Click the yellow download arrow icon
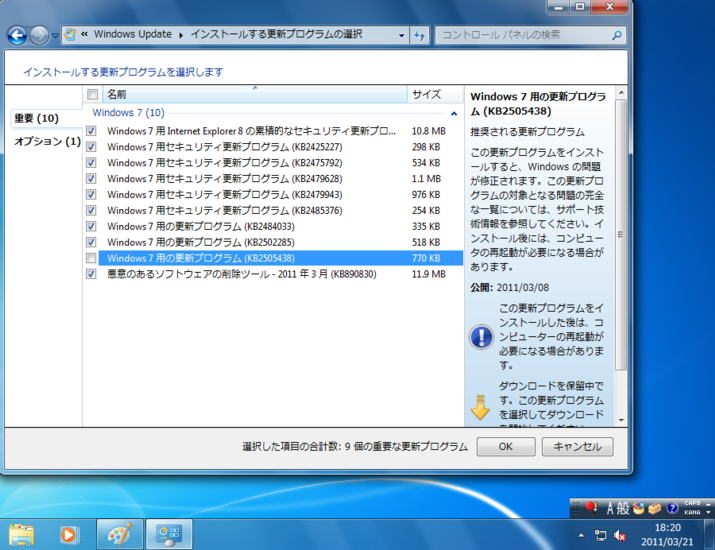 click(480, 407)
